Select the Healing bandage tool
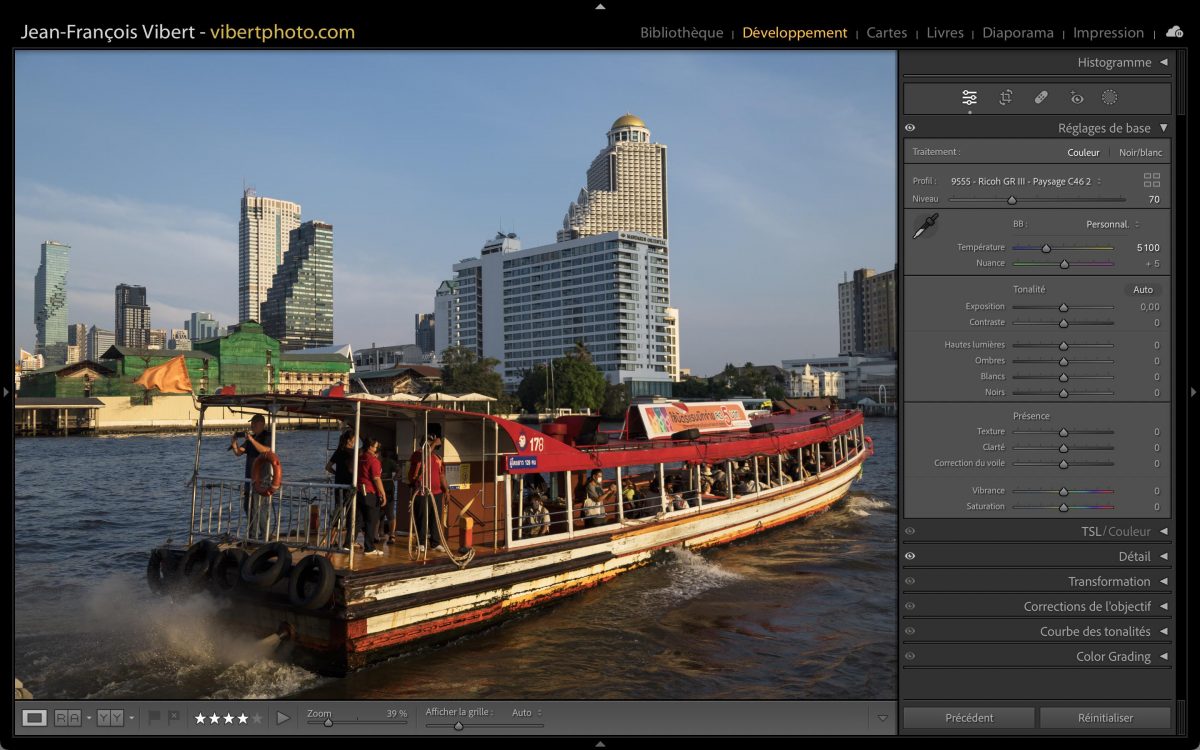Image resolution: width=1200 pixels, height=750 pixels. (x=1041, y=98)
